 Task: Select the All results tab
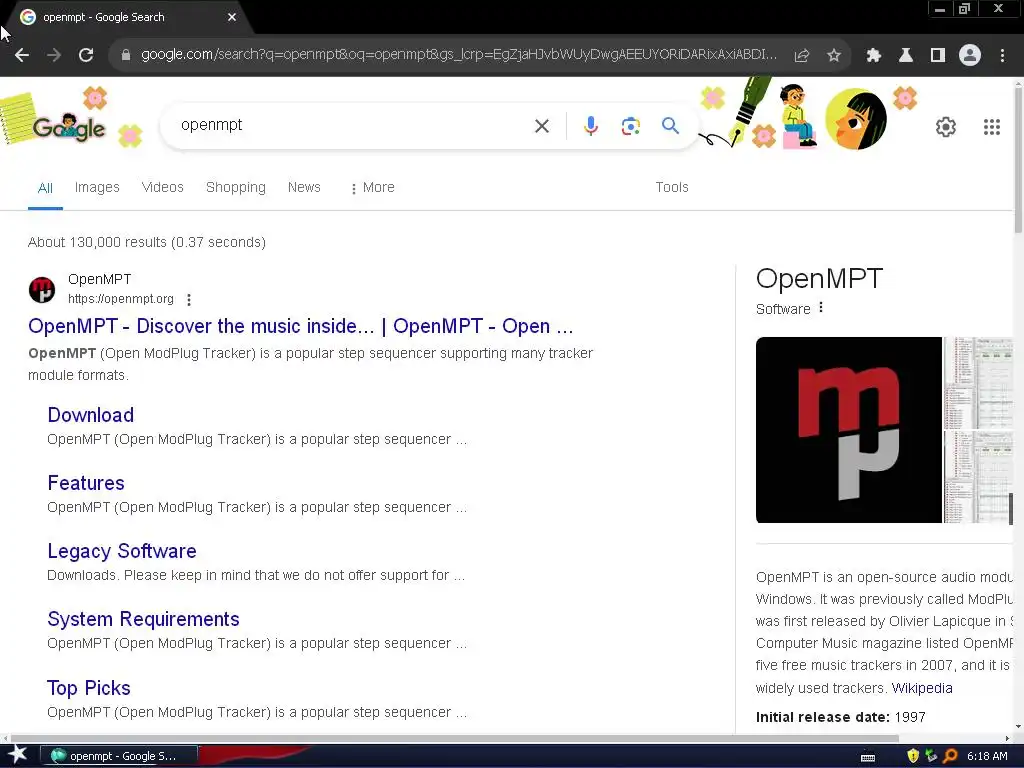45,188
